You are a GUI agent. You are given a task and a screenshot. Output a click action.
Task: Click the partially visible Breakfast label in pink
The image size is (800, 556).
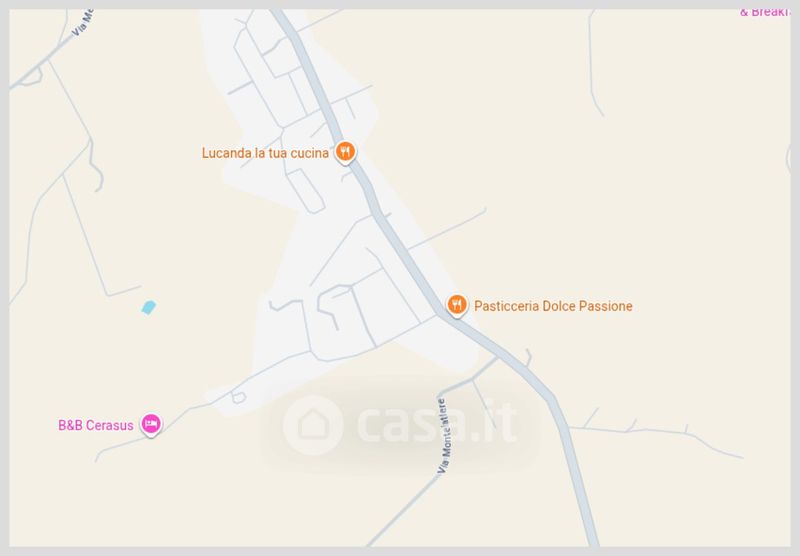coord(764,12)
